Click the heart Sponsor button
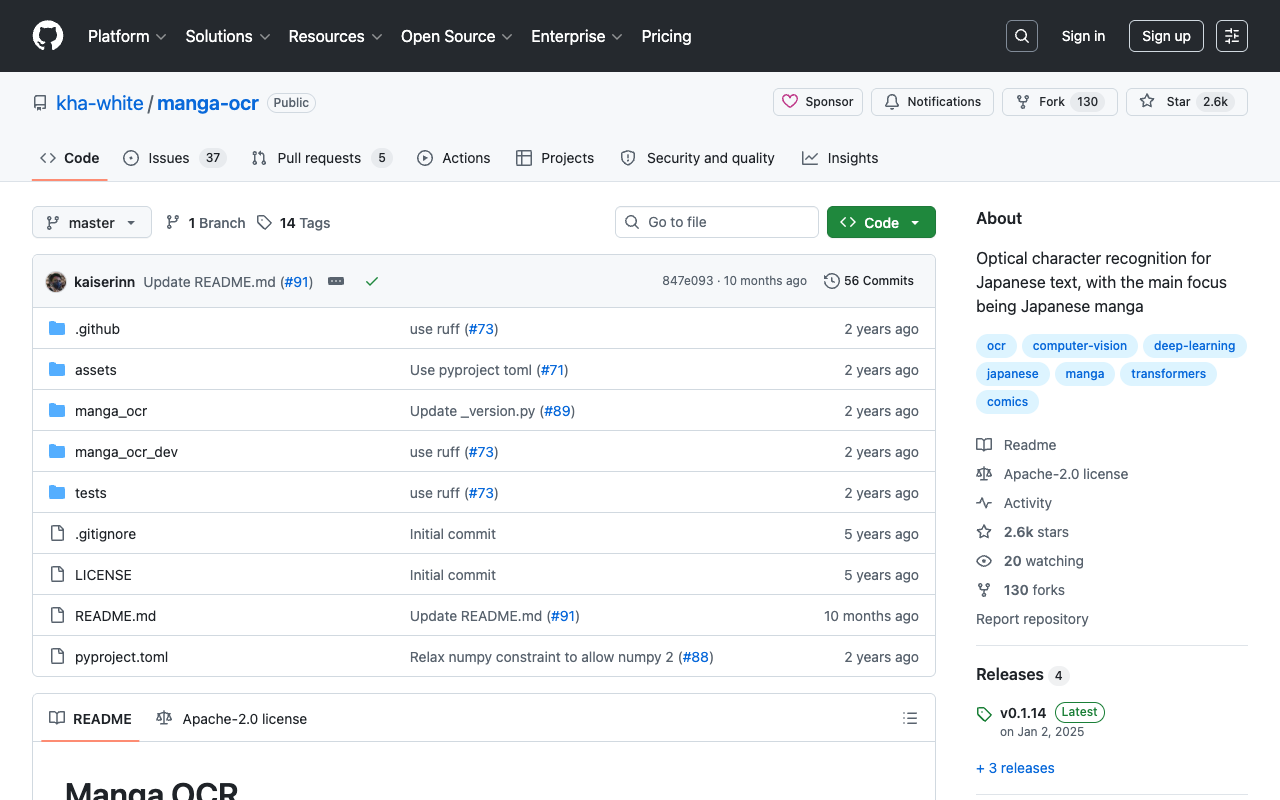This screenshot has width=1280, height=800. tap(818, 102)
